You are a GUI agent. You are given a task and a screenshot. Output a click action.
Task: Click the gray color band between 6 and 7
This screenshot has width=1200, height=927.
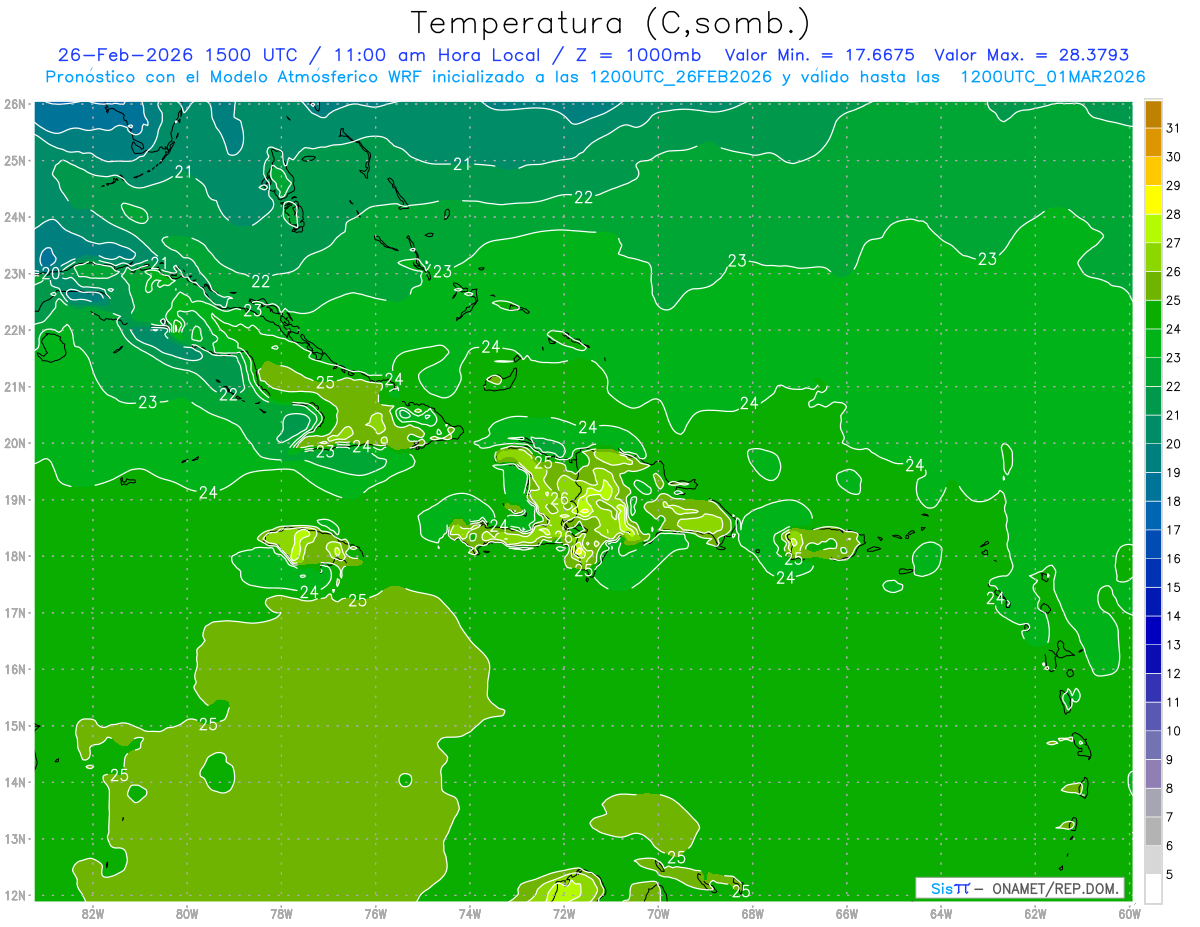(1153, 832)
